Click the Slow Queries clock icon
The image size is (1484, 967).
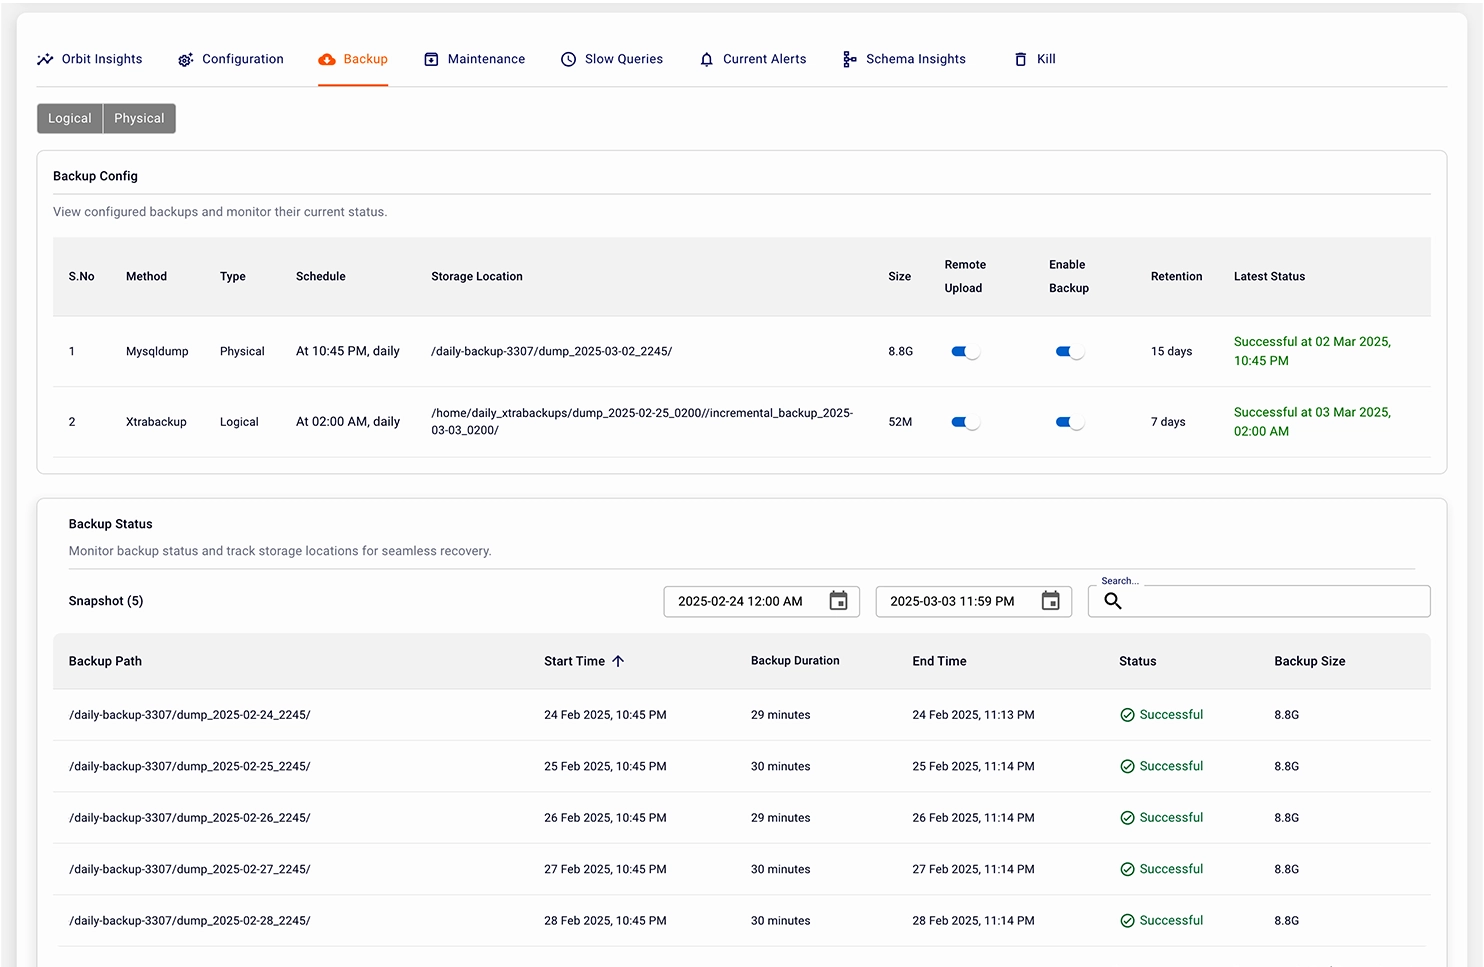click(568, 60)
